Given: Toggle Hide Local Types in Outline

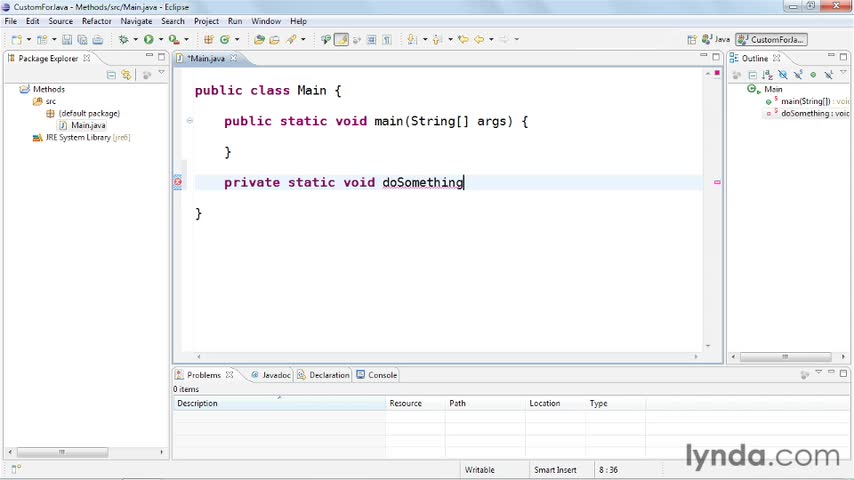Looking at the screenshot, I should point(828,75).
